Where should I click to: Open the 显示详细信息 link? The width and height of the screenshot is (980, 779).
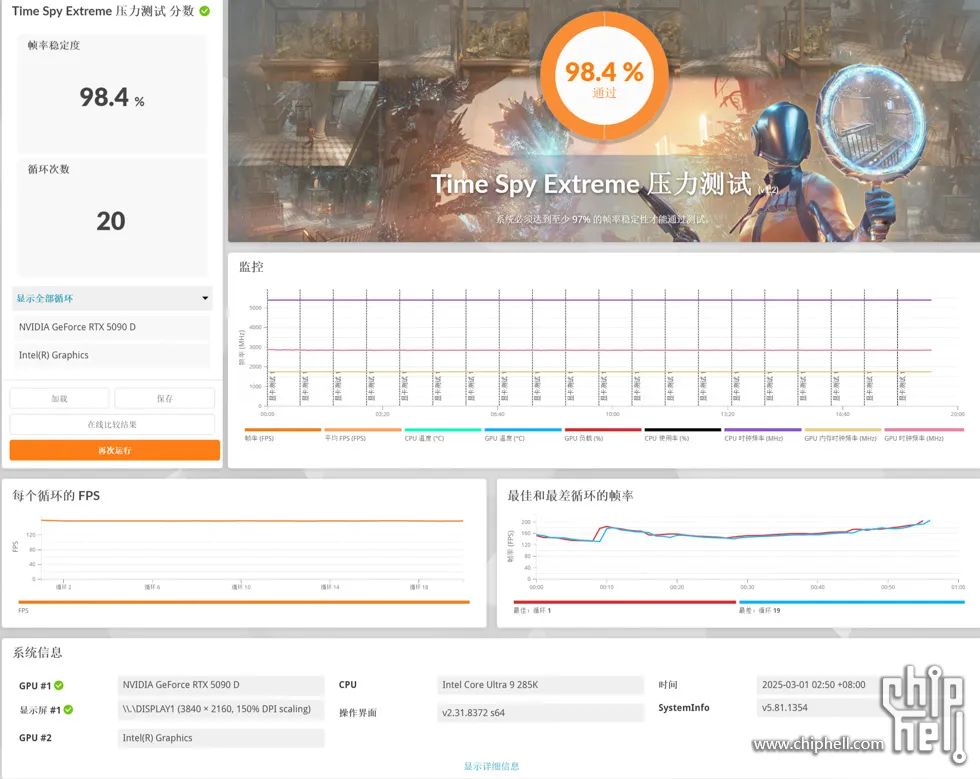491,766
